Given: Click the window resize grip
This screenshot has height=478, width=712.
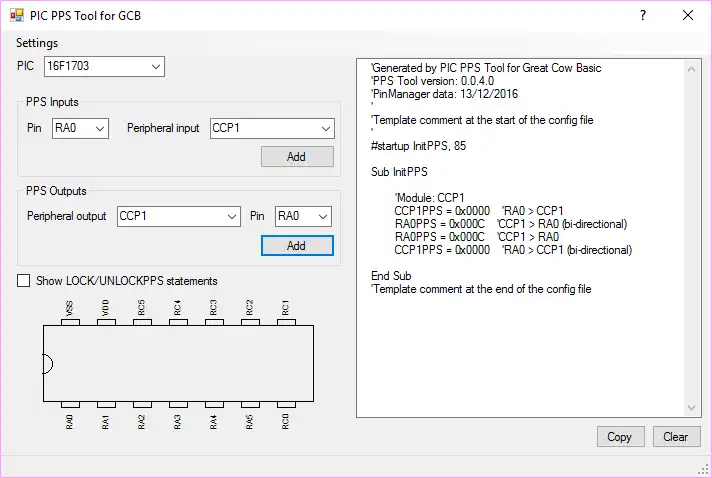Looking at the screenshot, I should [704, 470].
